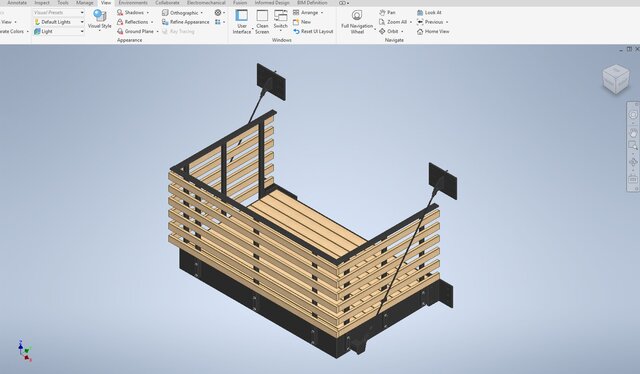Expand the Reflections options arrow
The height and width of the screenshot is (374, 640).
(x=152, y=22)
